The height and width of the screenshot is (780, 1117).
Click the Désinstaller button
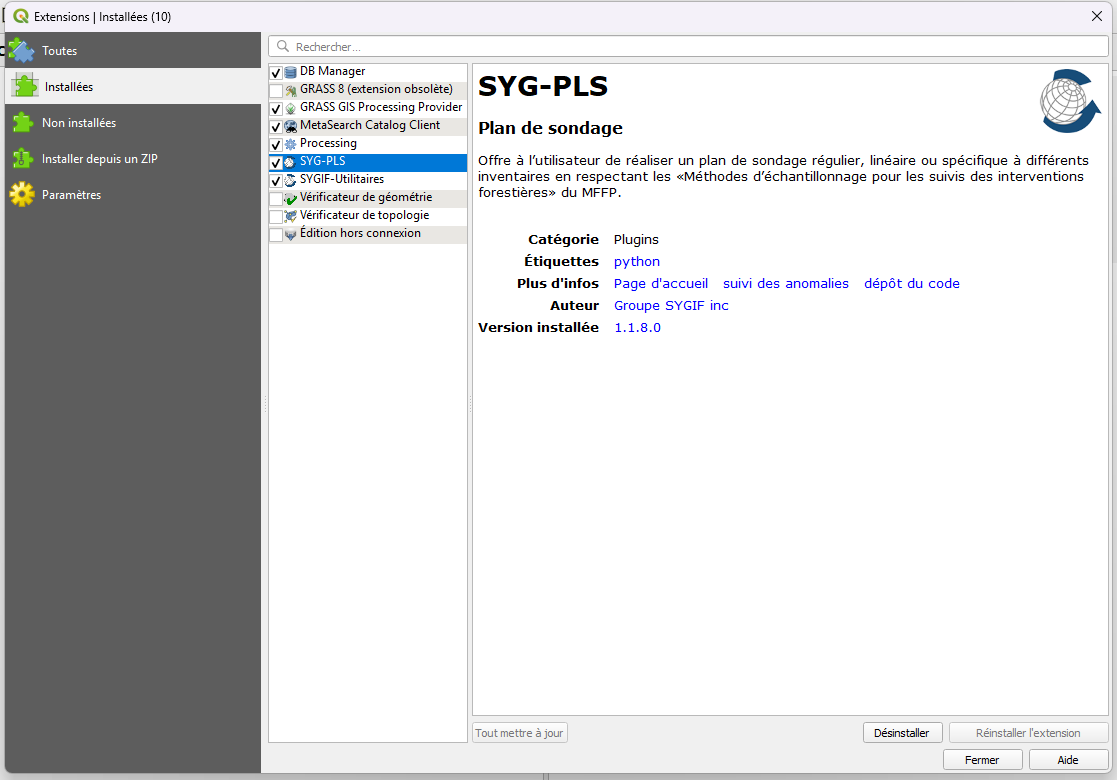(x=902, y=733)
